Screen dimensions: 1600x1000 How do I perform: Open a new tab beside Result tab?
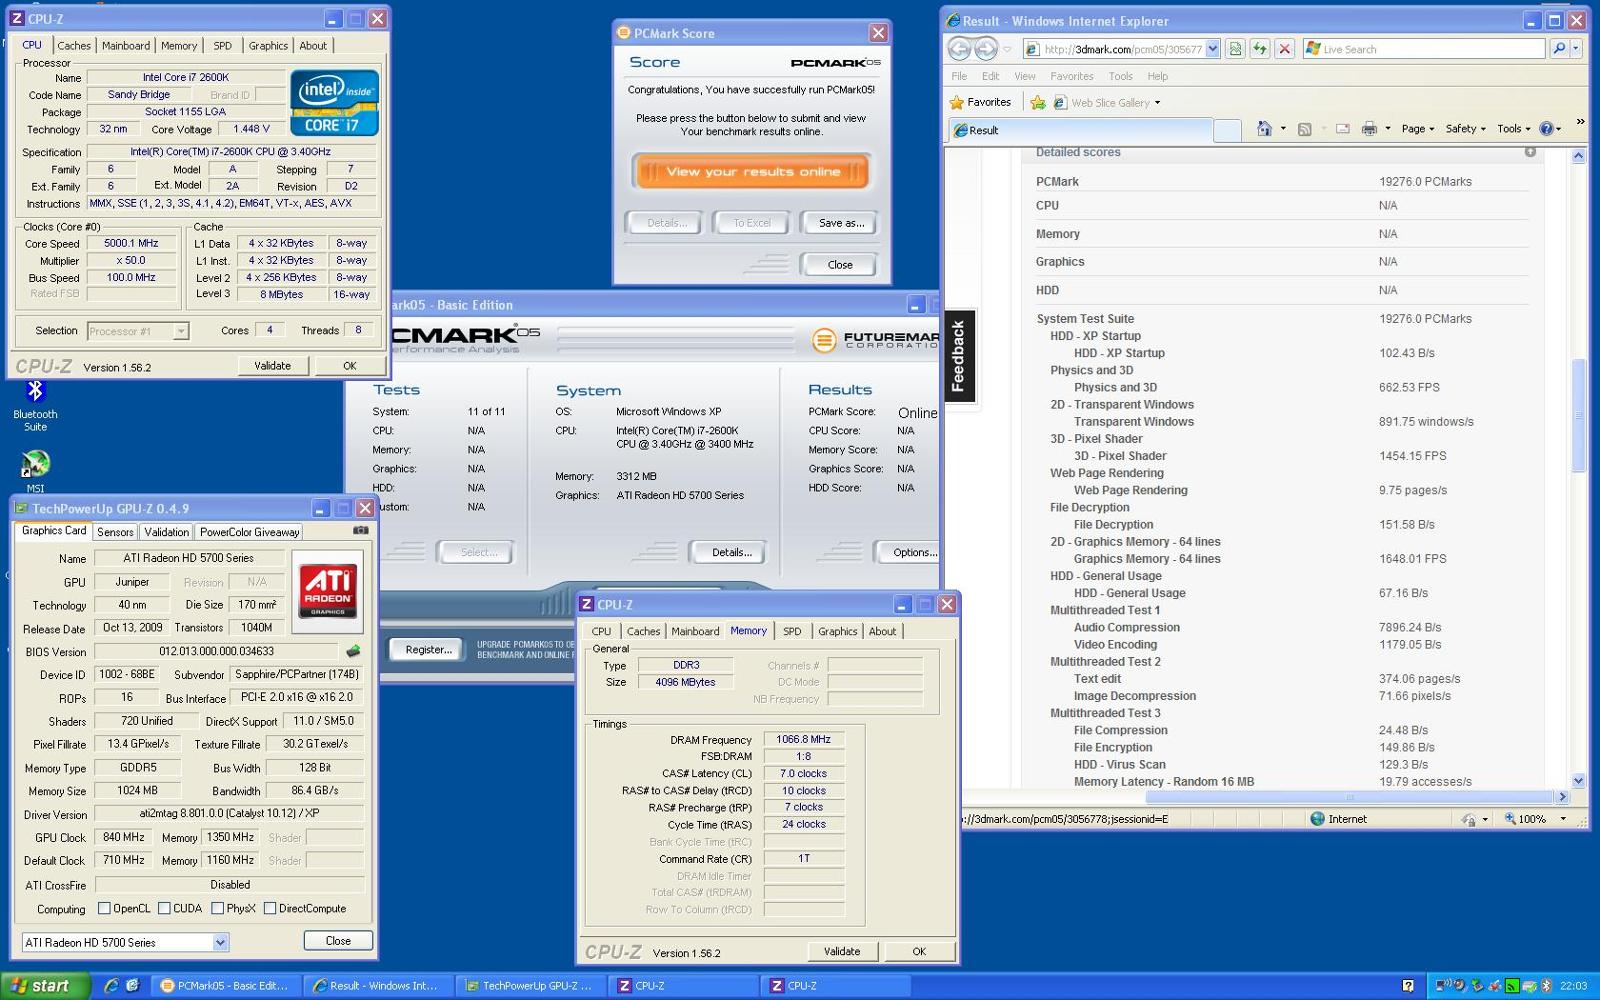(1227, 130)
